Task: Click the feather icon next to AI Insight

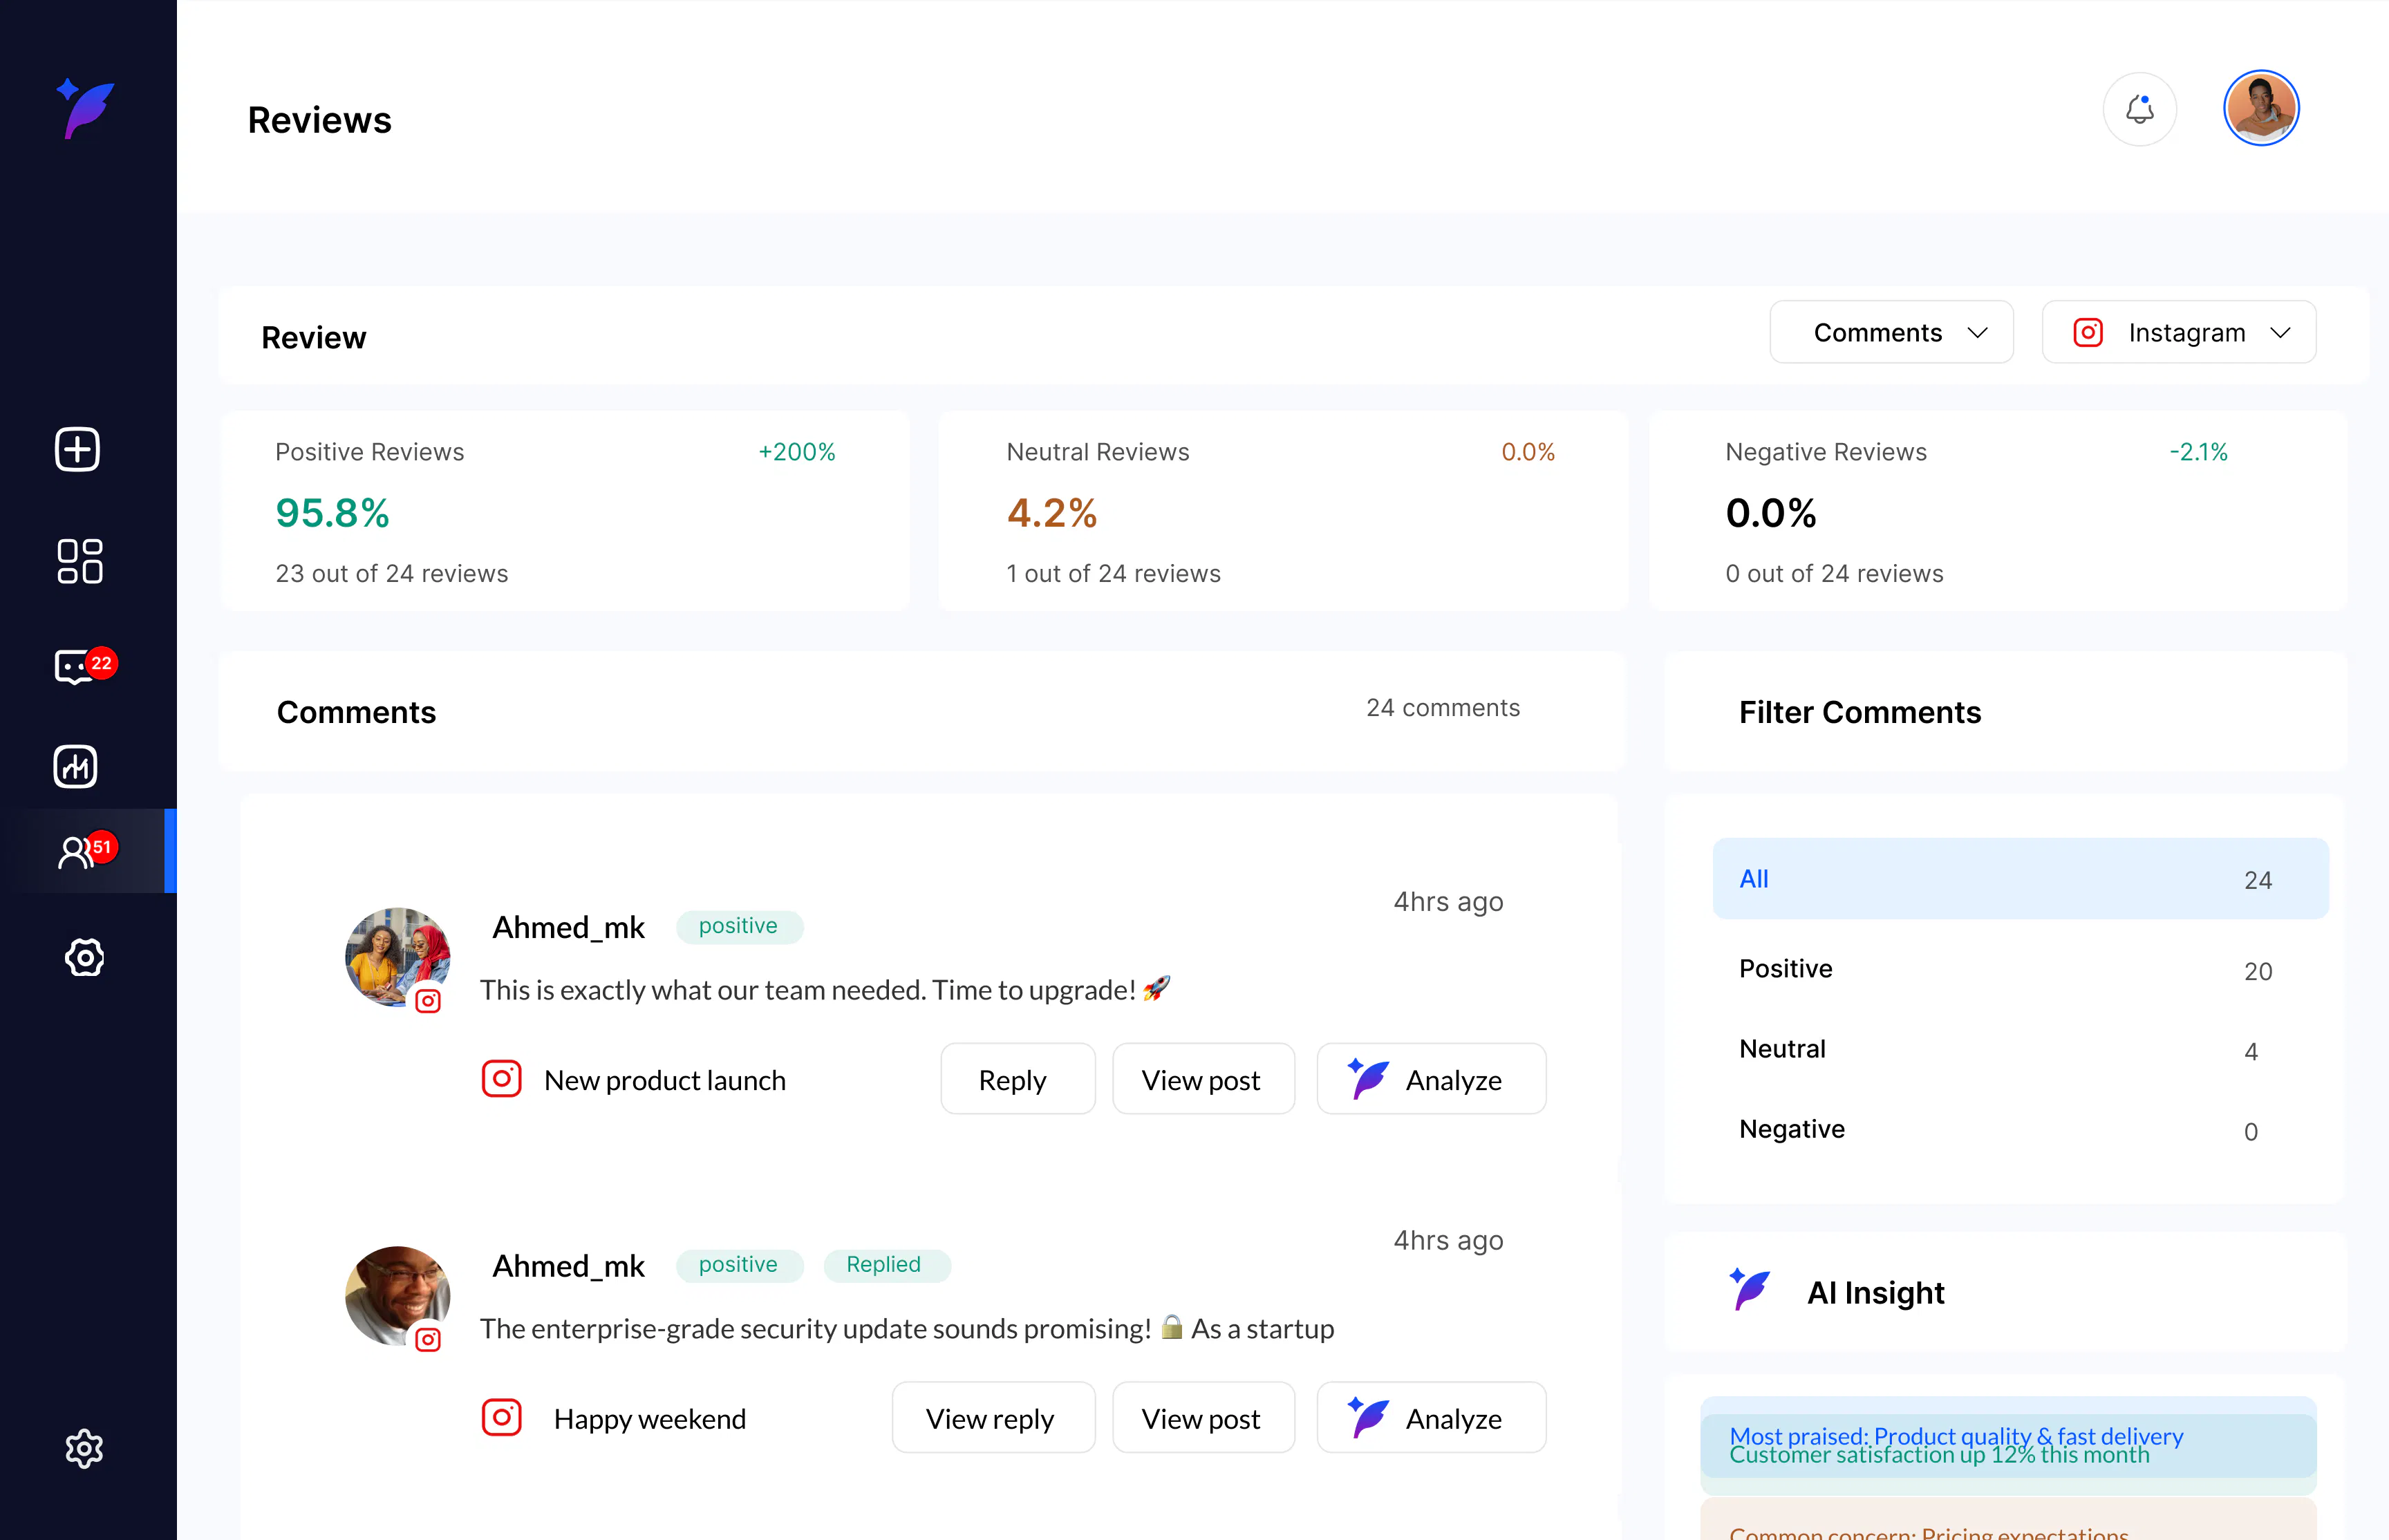Action: tap(1750, 1289)
